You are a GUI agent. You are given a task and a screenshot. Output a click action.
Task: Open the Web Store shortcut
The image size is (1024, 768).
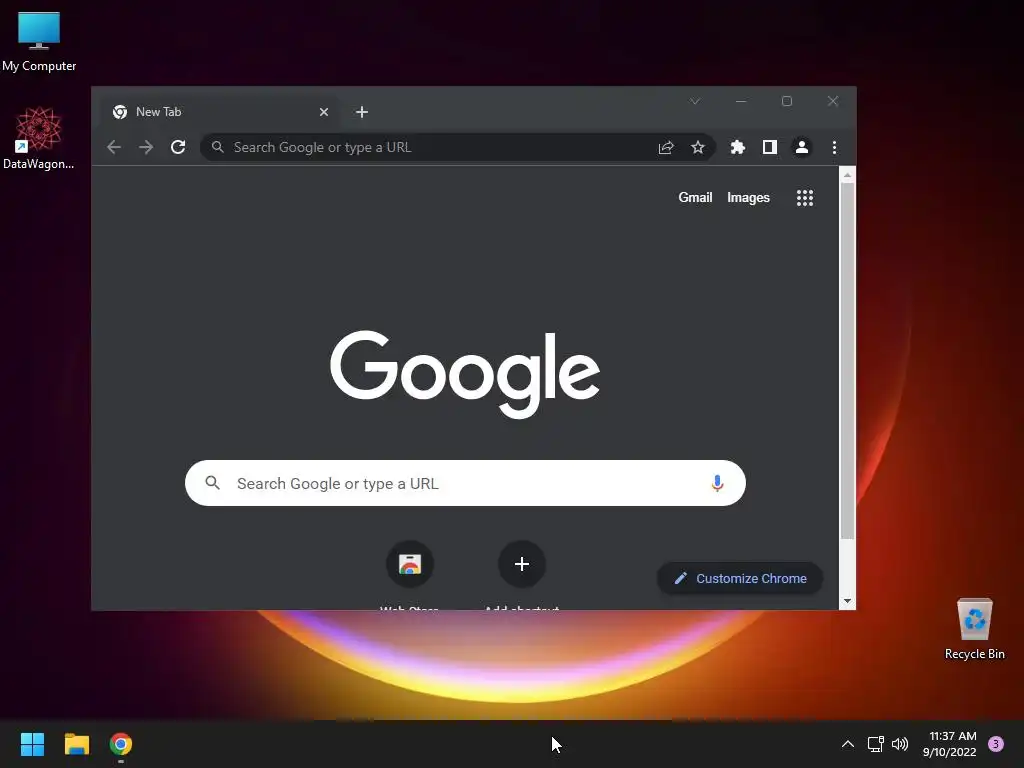[410, 564]
